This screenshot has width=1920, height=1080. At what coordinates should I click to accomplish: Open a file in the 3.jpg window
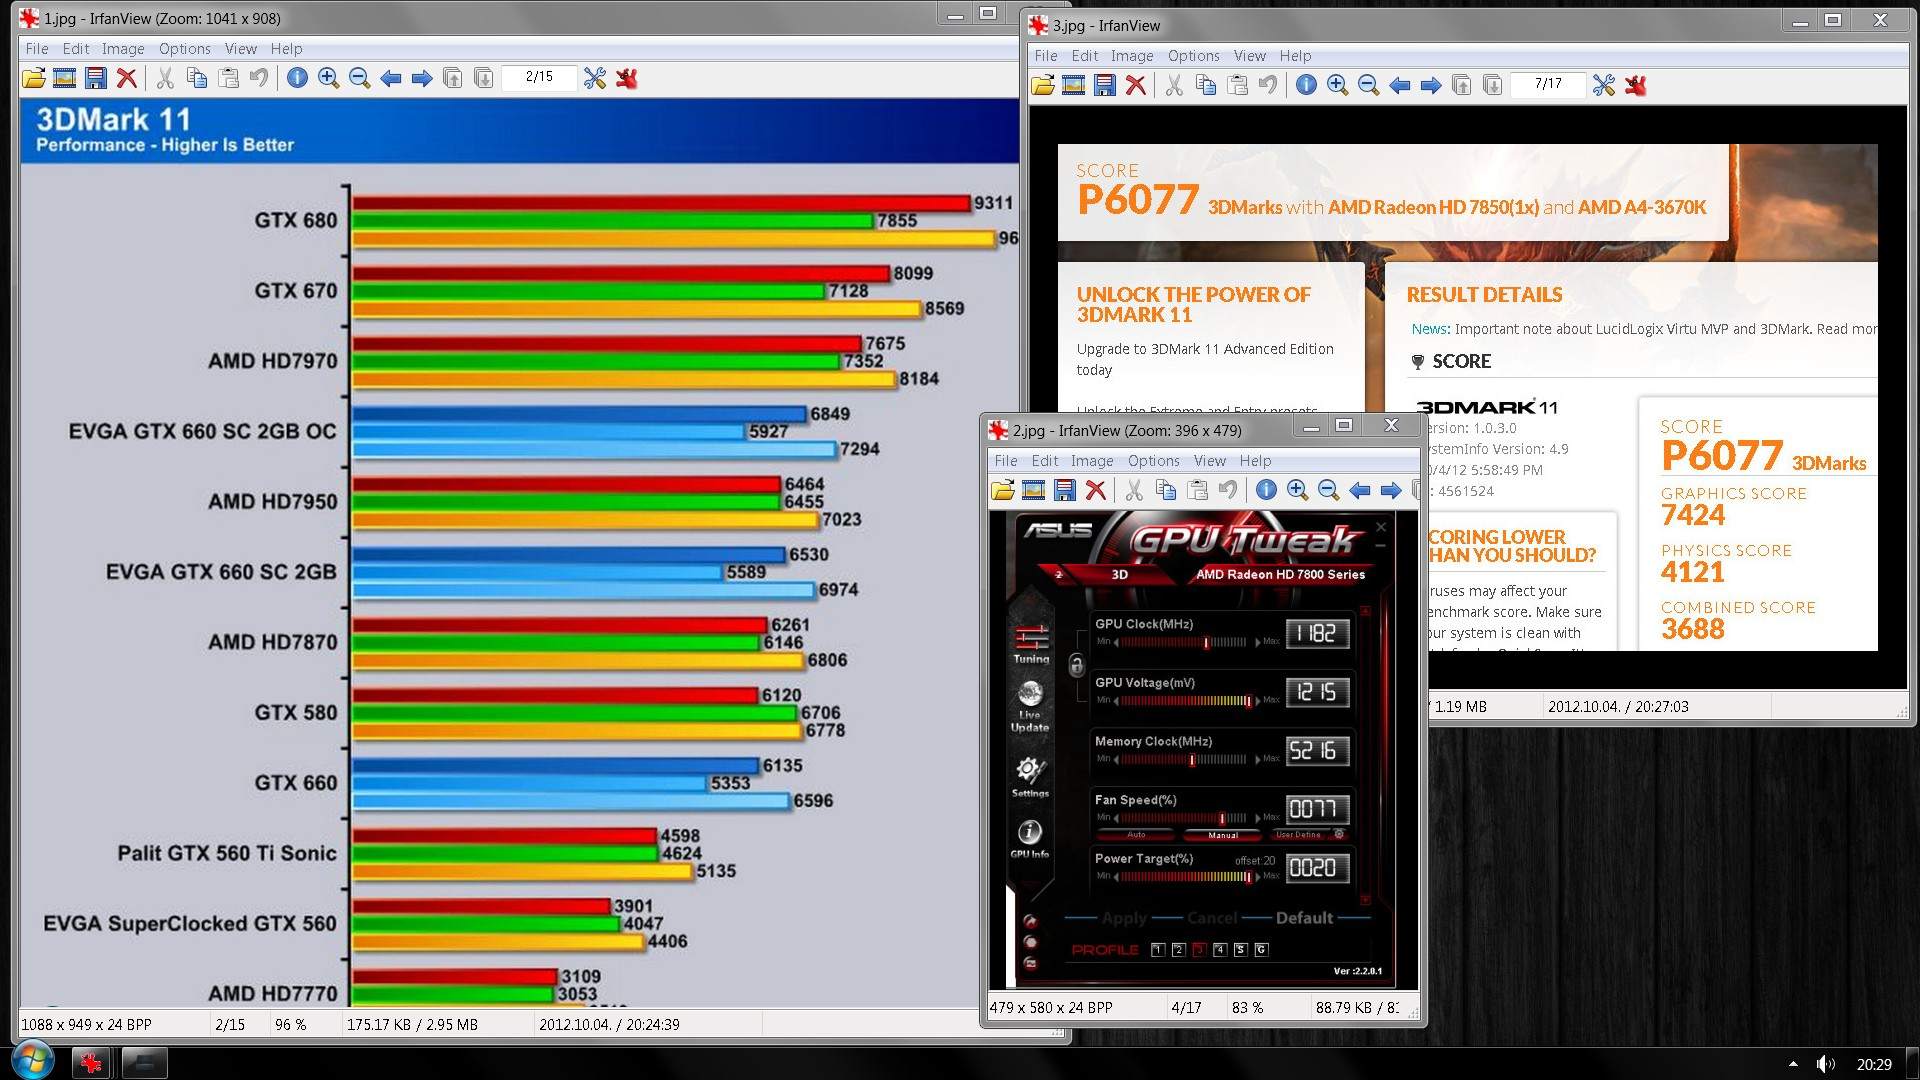[1043, 85]
